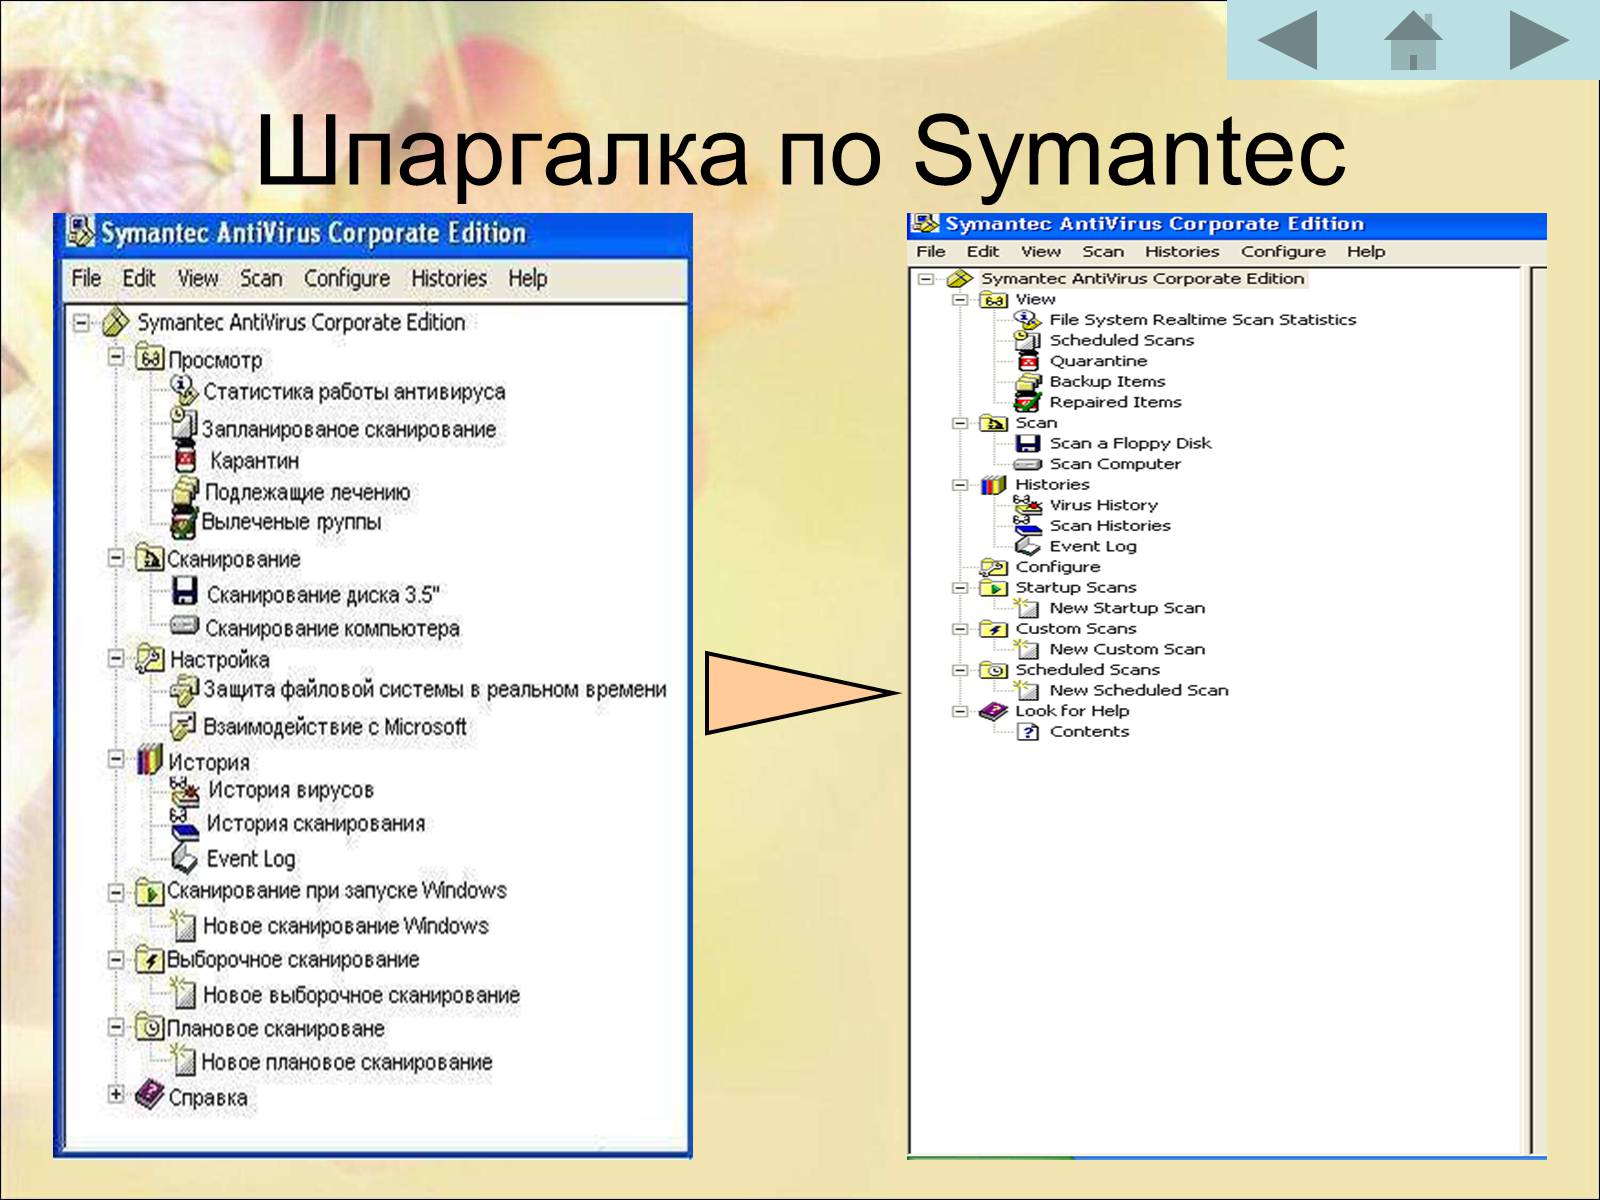
Task: Click the Repaired Items icon
Action: (1028, 402)
